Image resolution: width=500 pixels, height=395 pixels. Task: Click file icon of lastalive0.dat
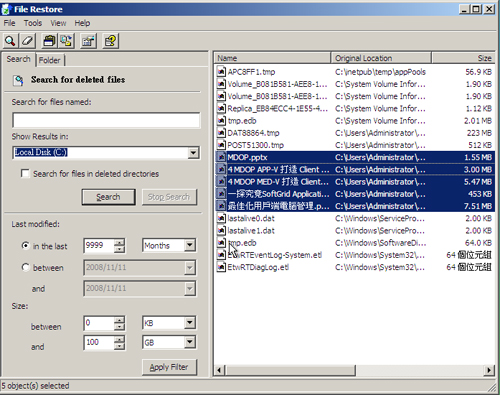221,218
